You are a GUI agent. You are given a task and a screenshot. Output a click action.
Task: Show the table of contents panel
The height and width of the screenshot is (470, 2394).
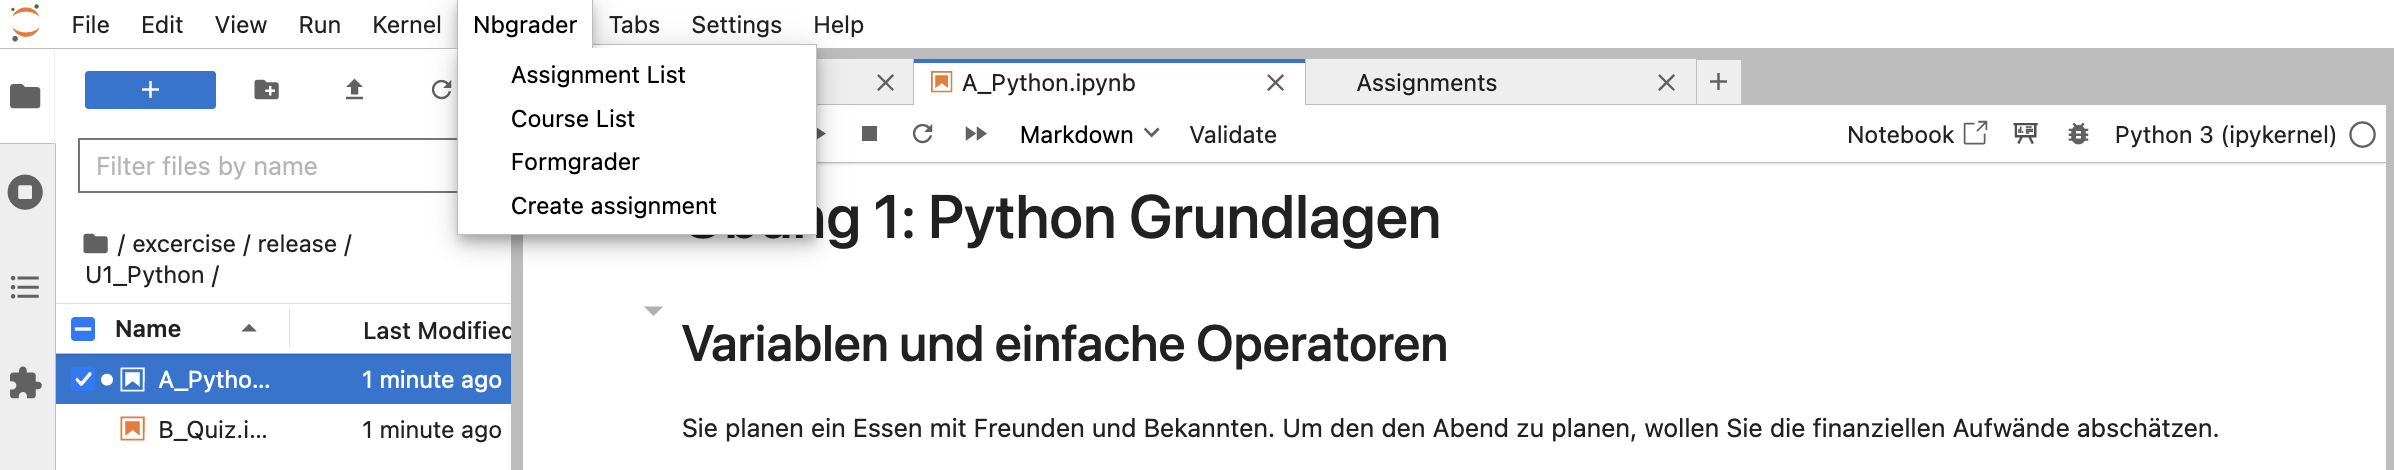[x=25, y=288]
